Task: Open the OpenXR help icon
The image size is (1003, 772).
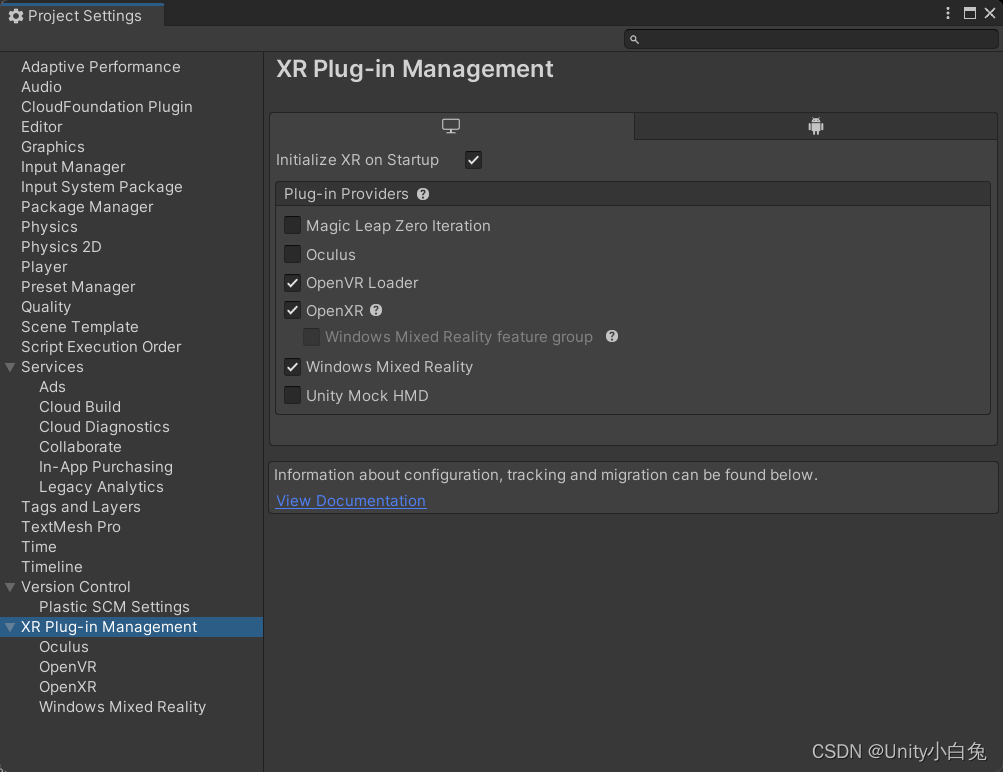Action: (x=376, y=310)
